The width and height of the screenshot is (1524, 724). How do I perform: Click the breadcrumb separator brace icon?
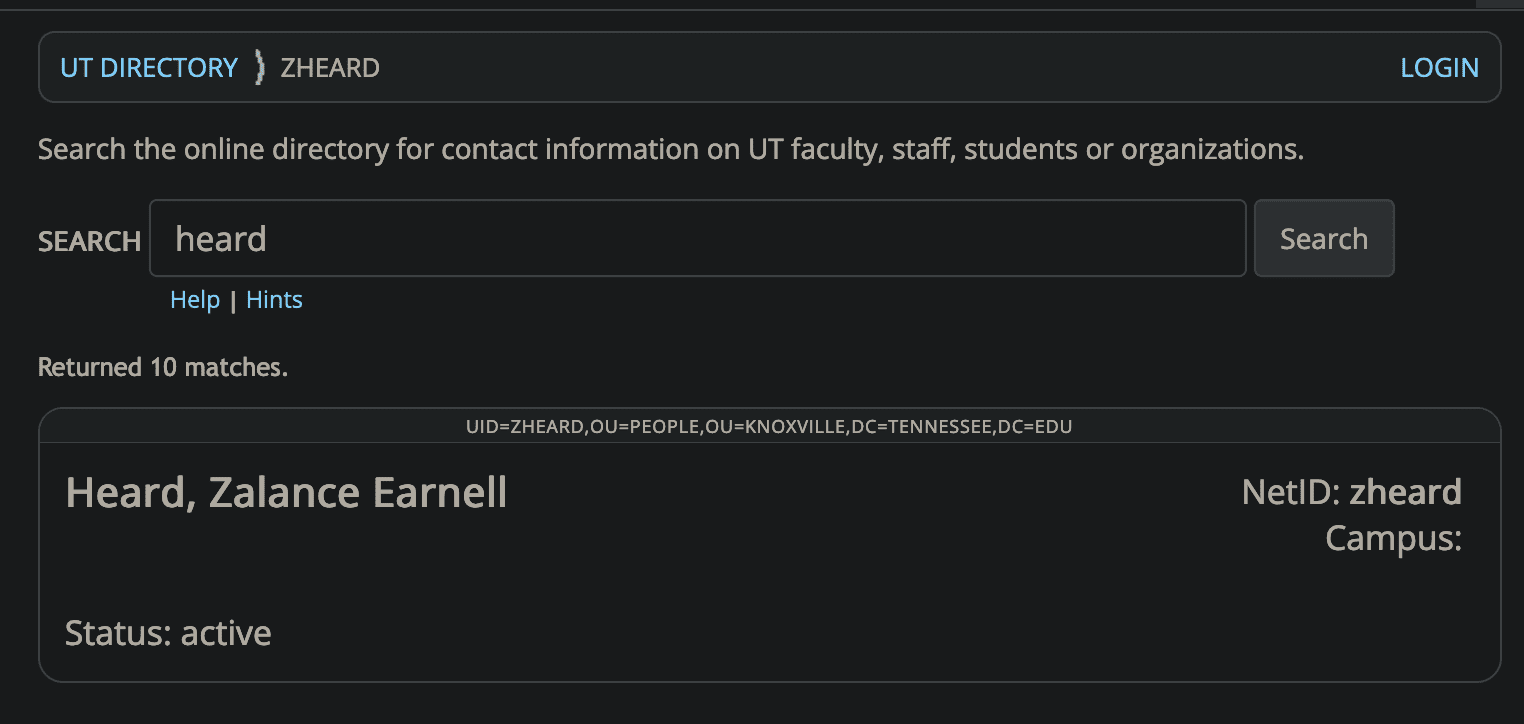click(x=260, y=68)
